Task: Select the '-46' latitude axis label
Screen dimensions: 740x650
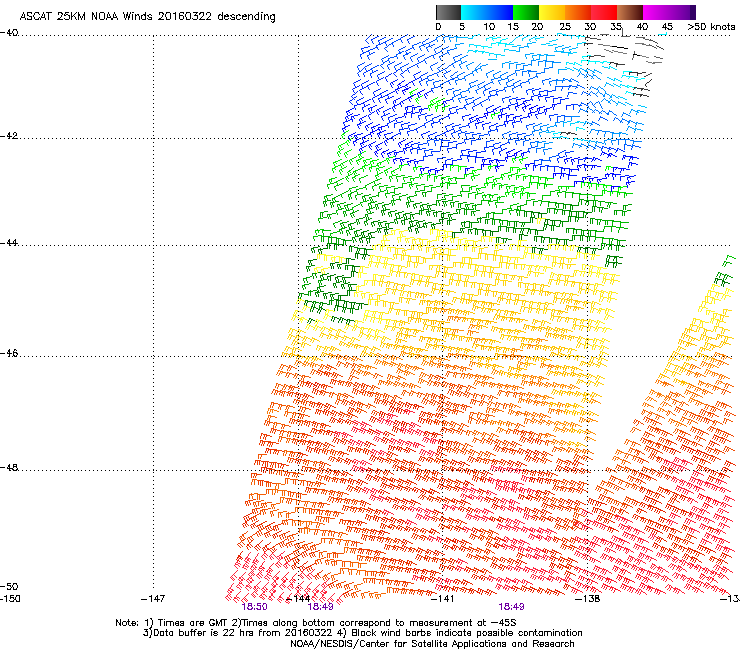Action: click(x=9, y=353)
